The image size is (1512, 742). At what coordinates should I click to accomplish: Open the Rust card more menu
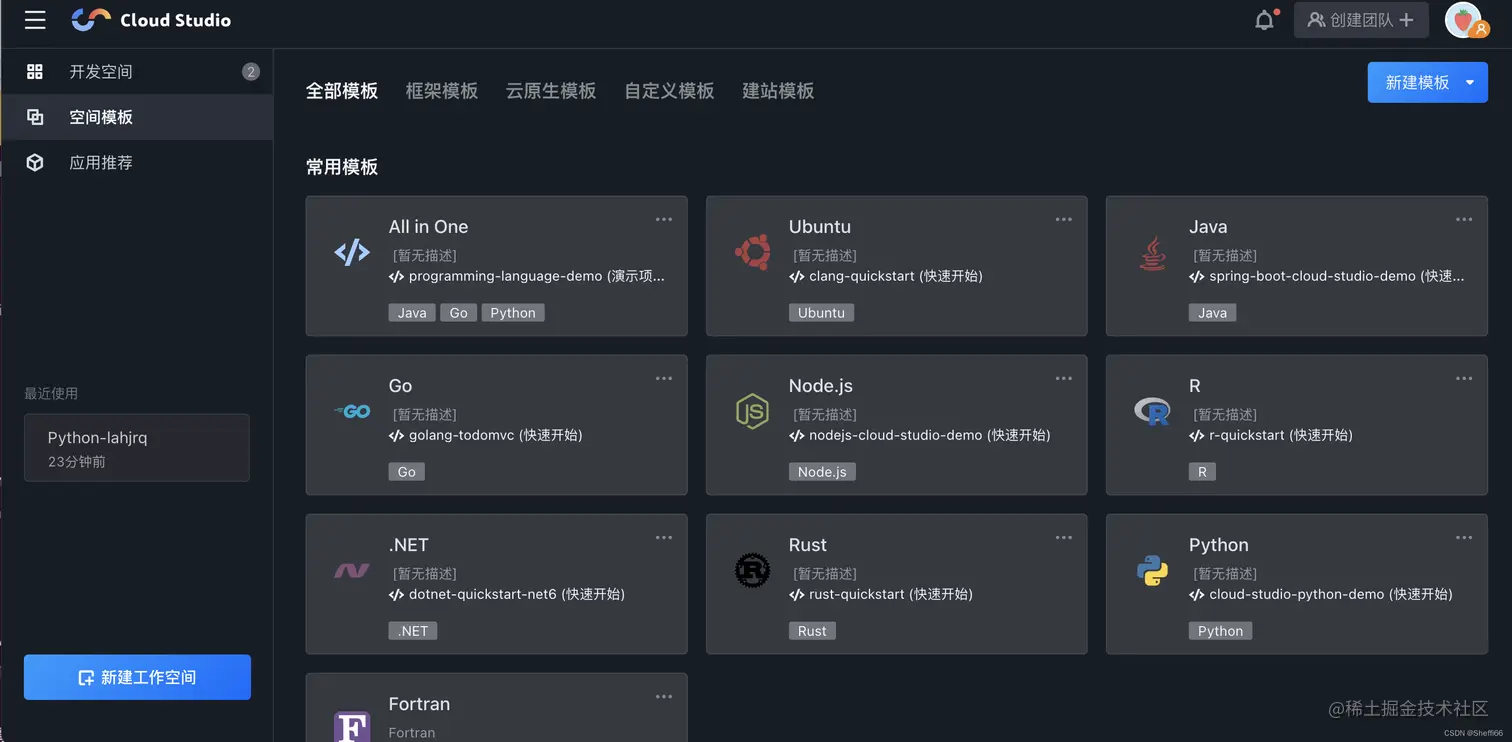[x=1064, y=537]
